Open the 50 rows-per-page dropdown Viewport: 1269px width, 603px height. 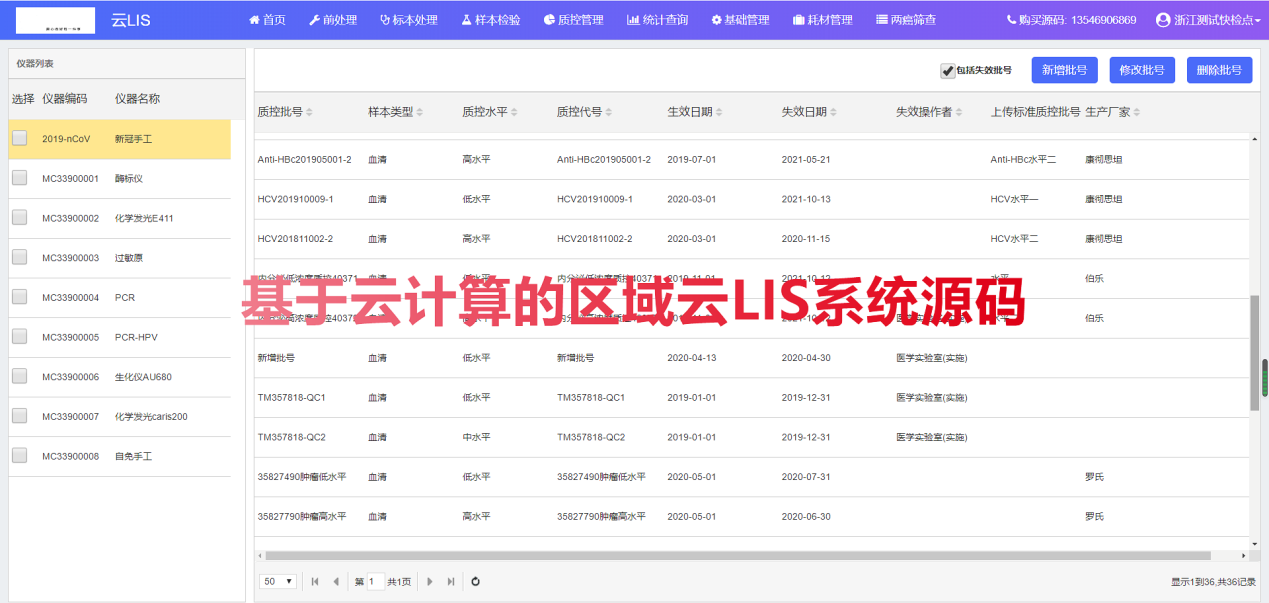click(278, 581)
